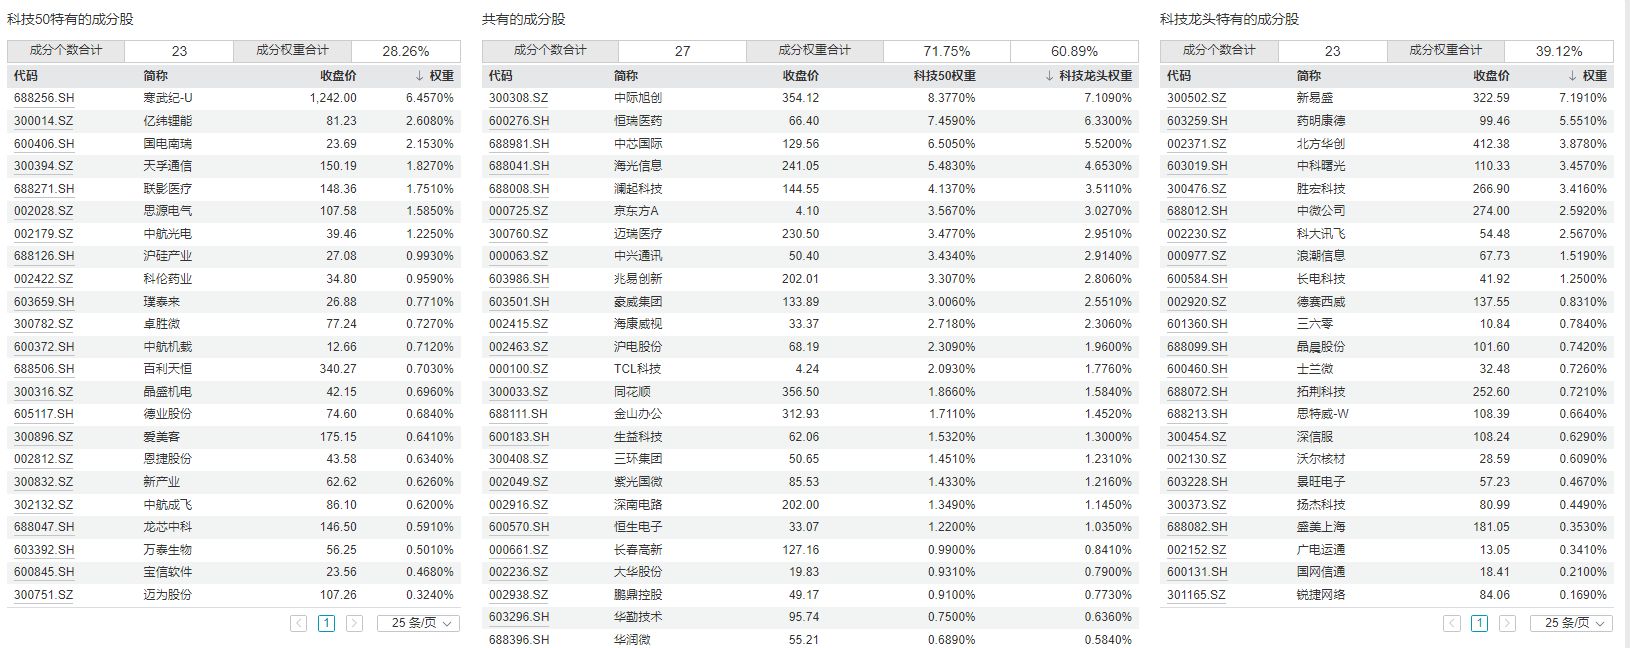Select page 1 in 科技50特有 table pagination
This screenshot has width=1630, height=648.
coord(326,623)
